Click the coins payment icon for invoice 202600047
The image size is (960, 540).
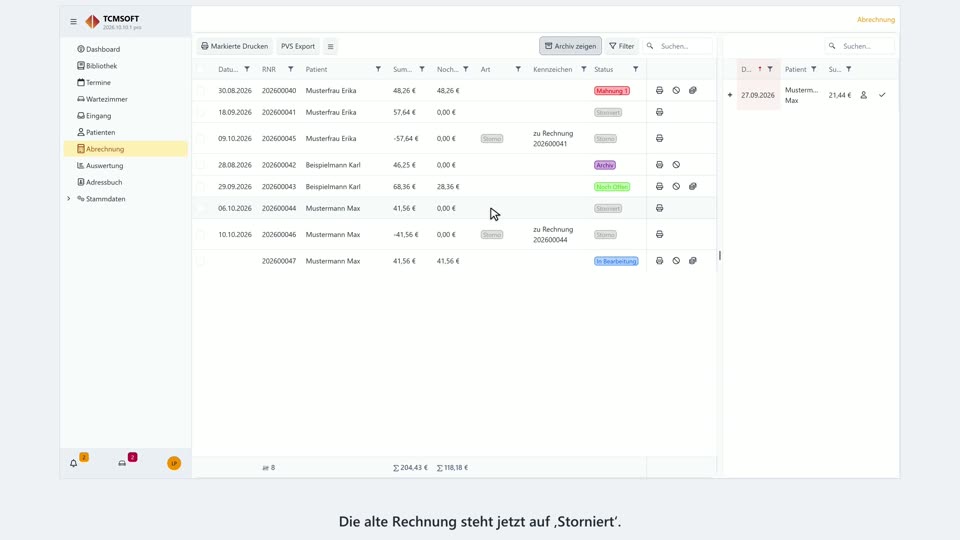click(x=692, y=261)
